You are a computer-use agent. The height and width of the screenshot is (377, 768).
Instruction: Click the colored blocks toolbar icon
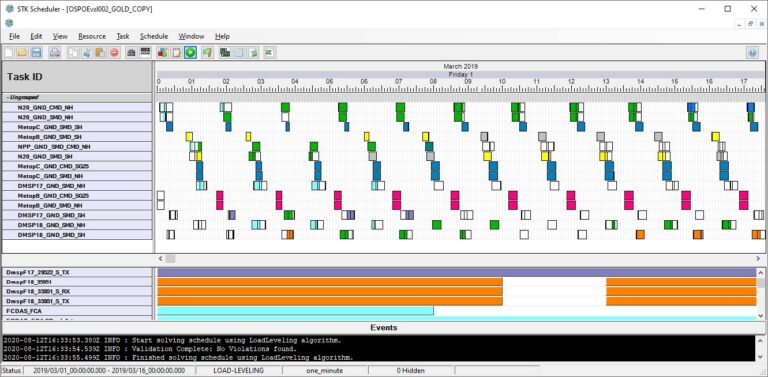pos(163,52)
